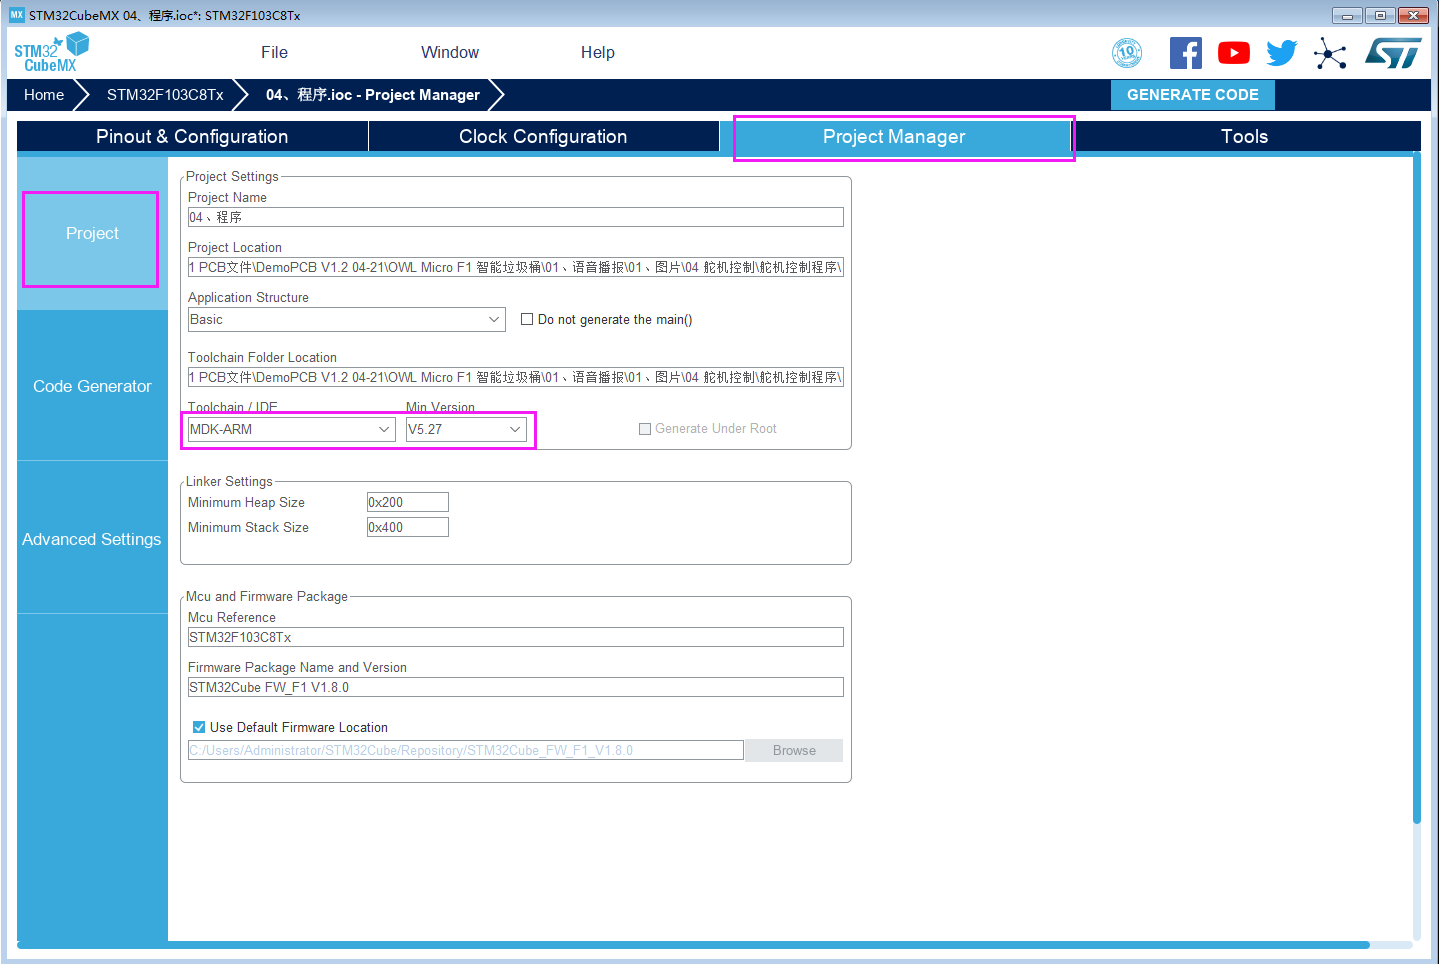The height and width of the screenshot is (964, 1439).
Task: Open the Toolchain / IDE dropdown
Action: [x=292, y=429]
